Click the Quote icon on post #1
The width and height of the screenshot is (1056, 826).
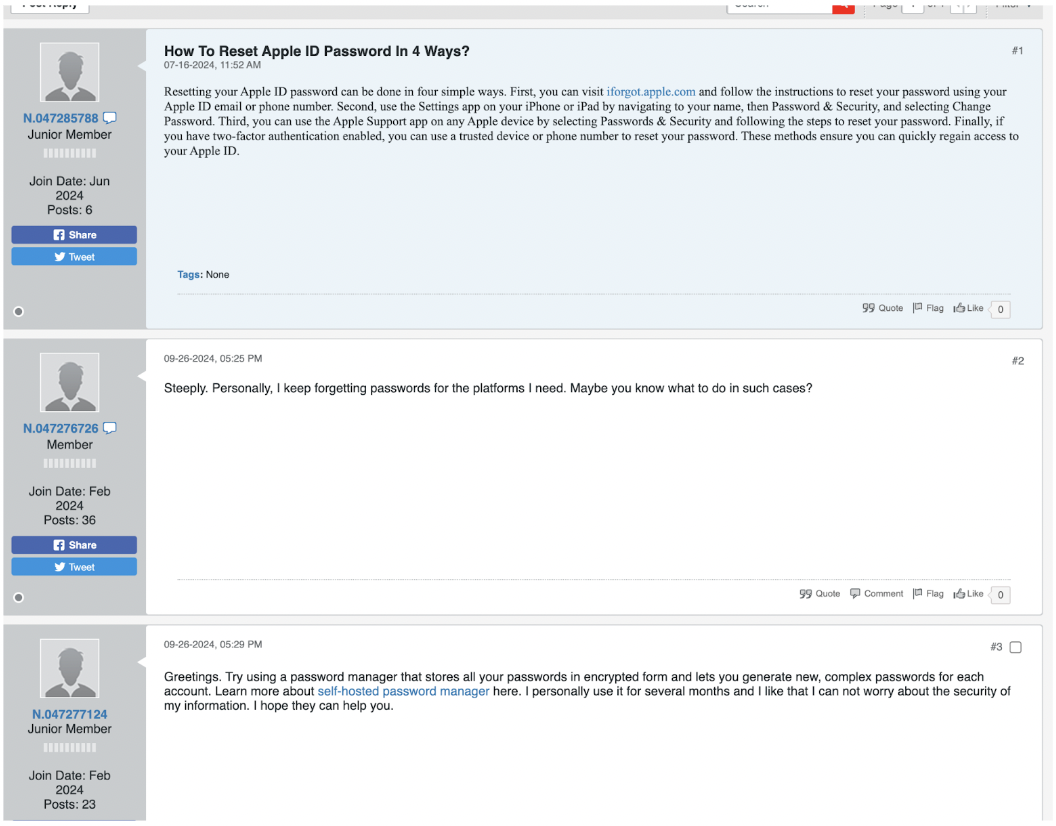tap(882, 308)
